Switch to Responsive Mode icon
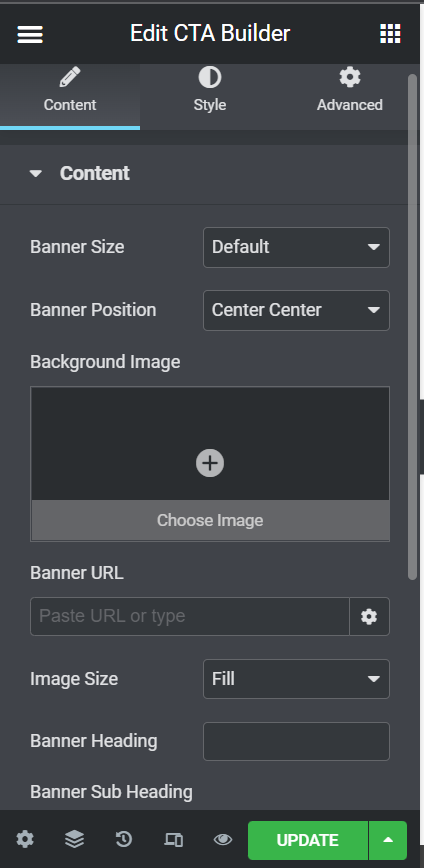 click(173, 840)
